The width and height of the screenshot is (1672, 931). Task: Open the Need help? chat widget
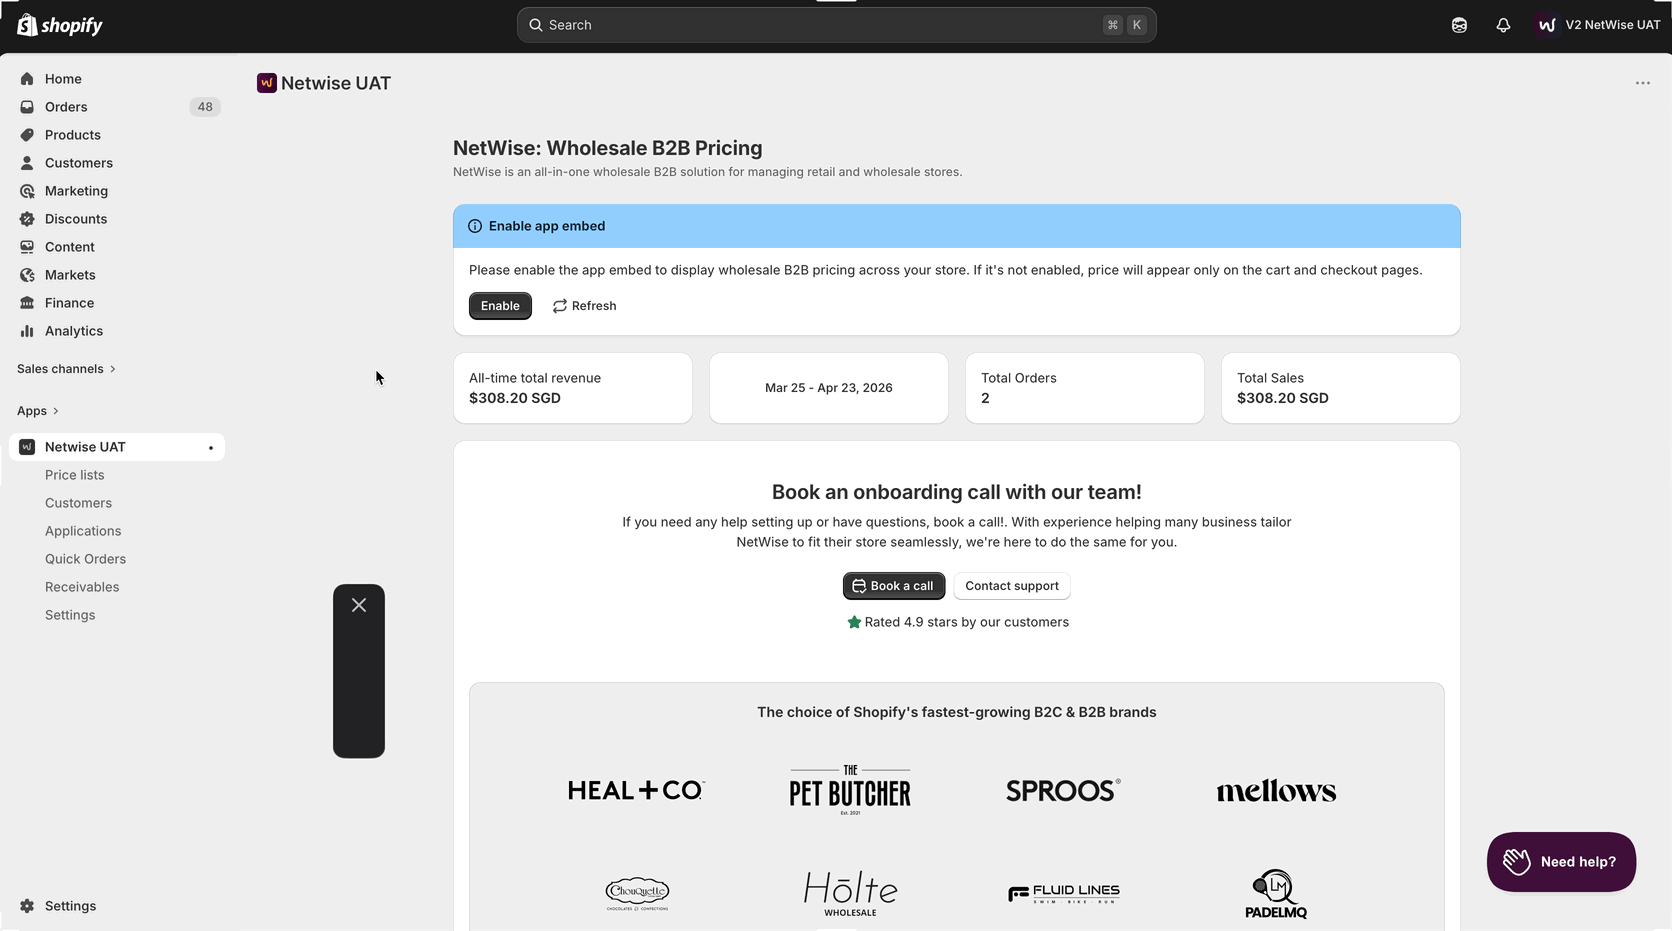pyautogui.click(x=1561, y=862)
